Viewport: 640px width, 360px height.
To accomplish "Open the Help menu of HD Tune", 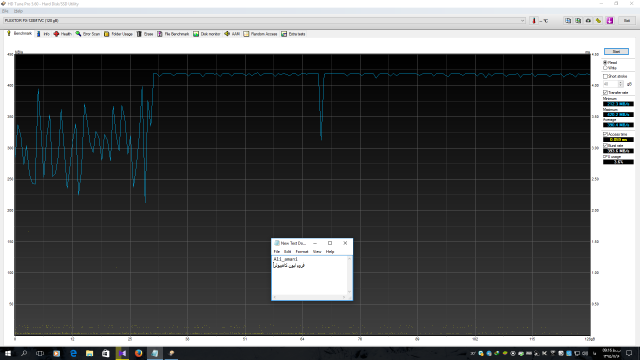I will [x=18, y=11].
